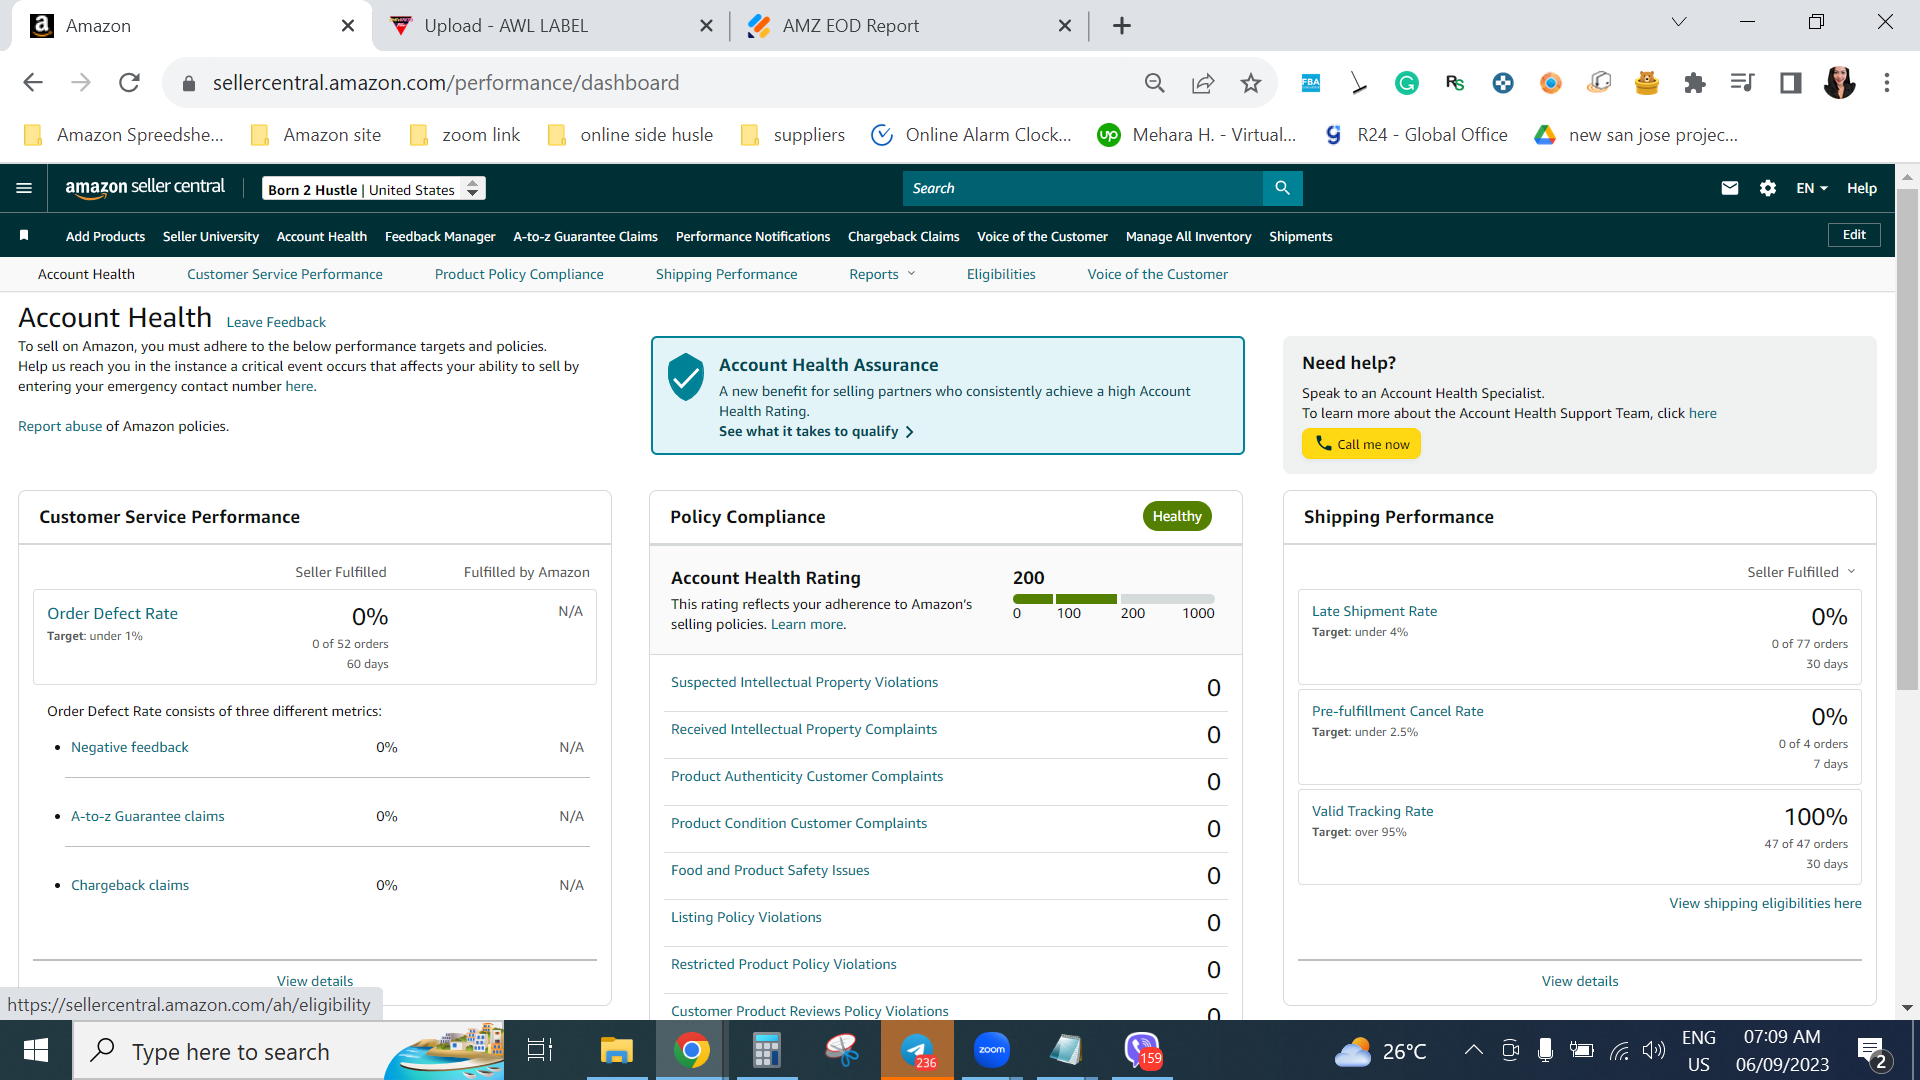Open the settings gear icon
1920x1080 pixels.
tap(1768, 188)
